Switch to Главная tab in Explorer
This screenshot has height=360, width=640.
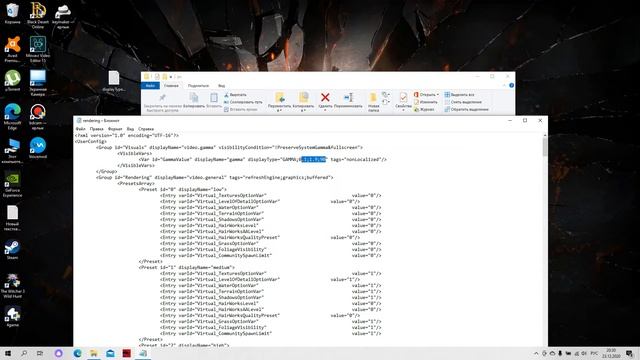pyautogui.click(x=171, y=86)
